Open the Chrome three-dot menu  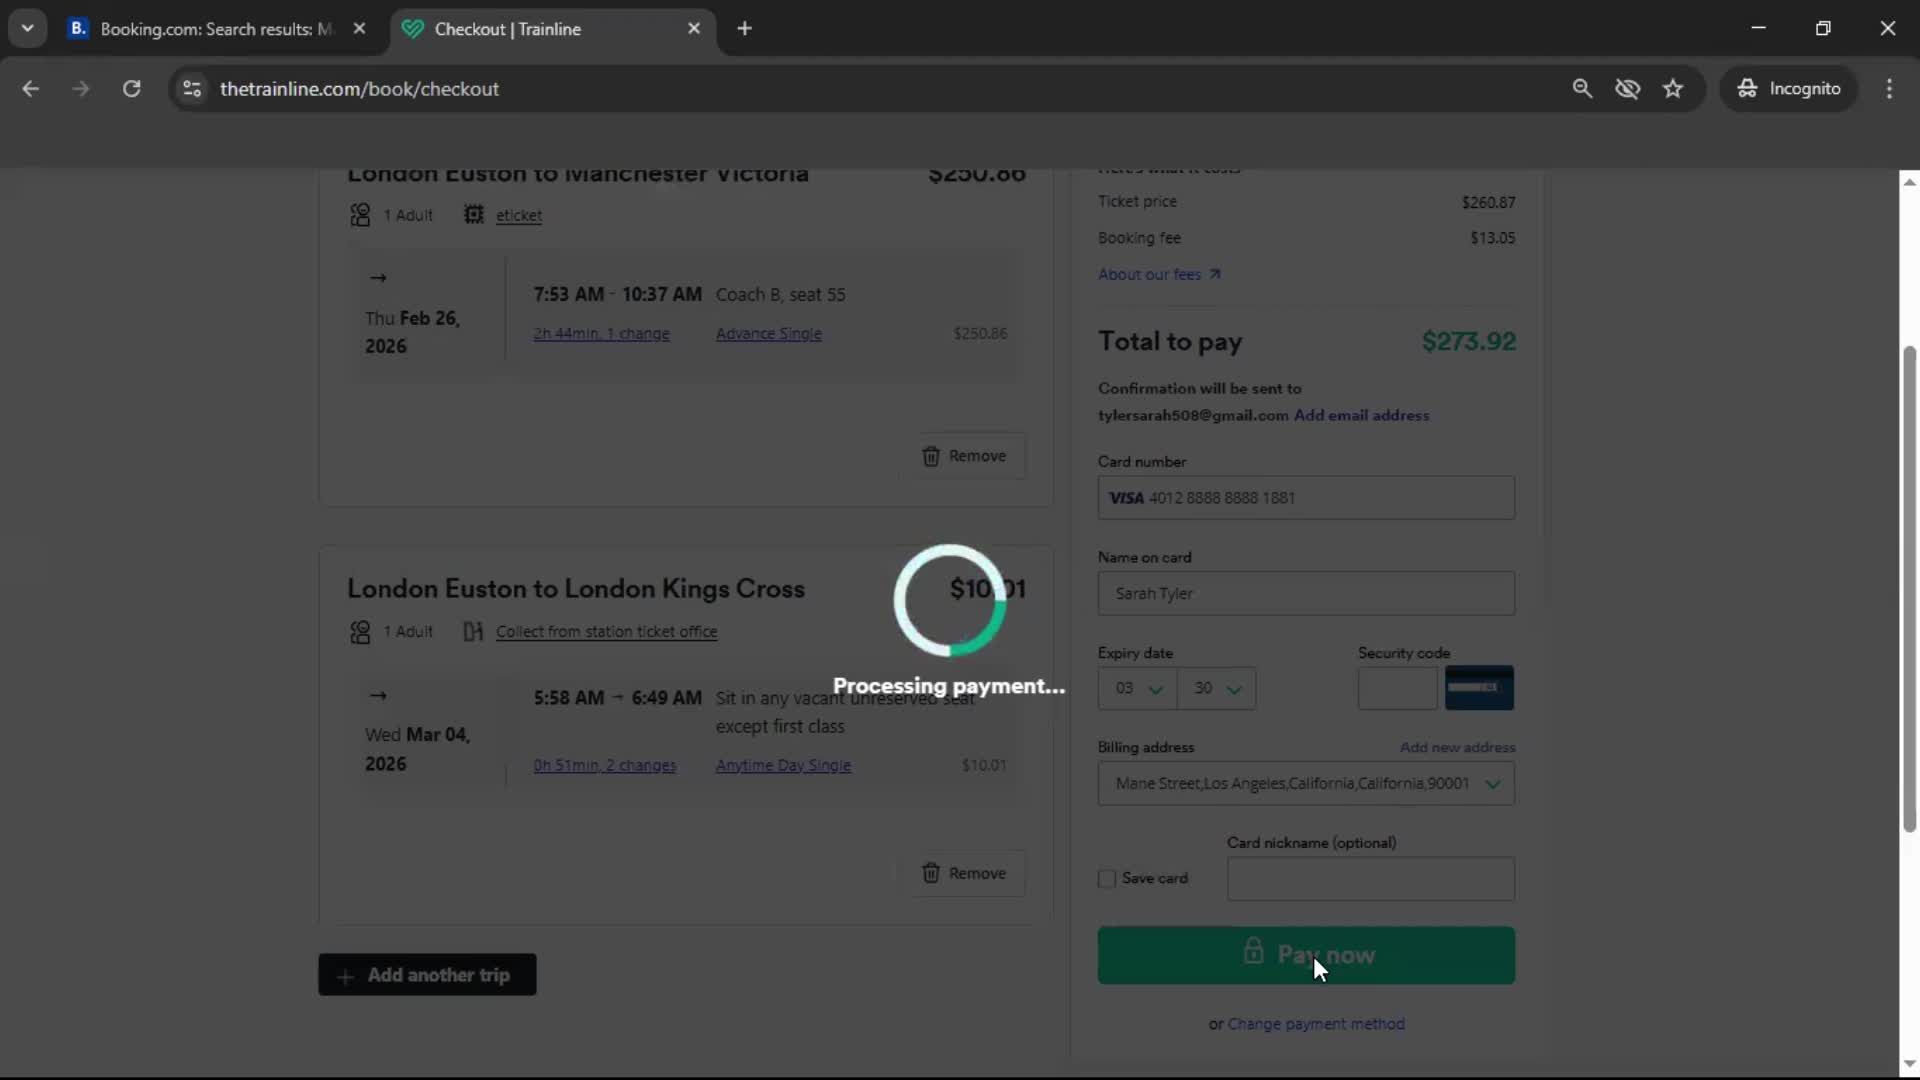tap(1890, 88)
